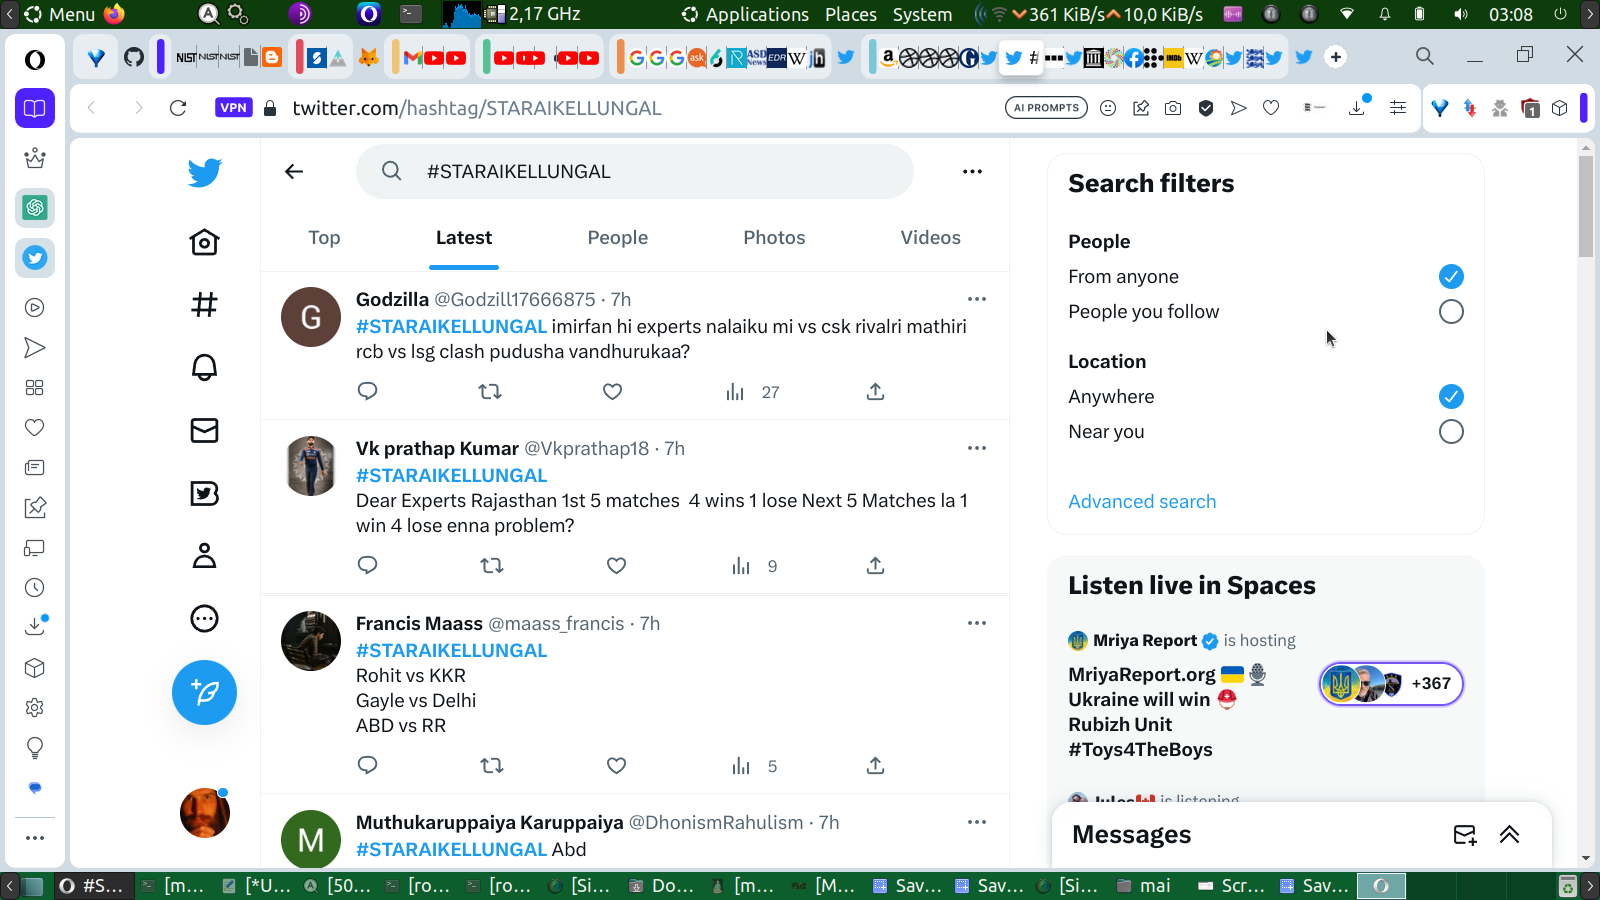Select the 'From anyone' radio option

(1451, 276)
